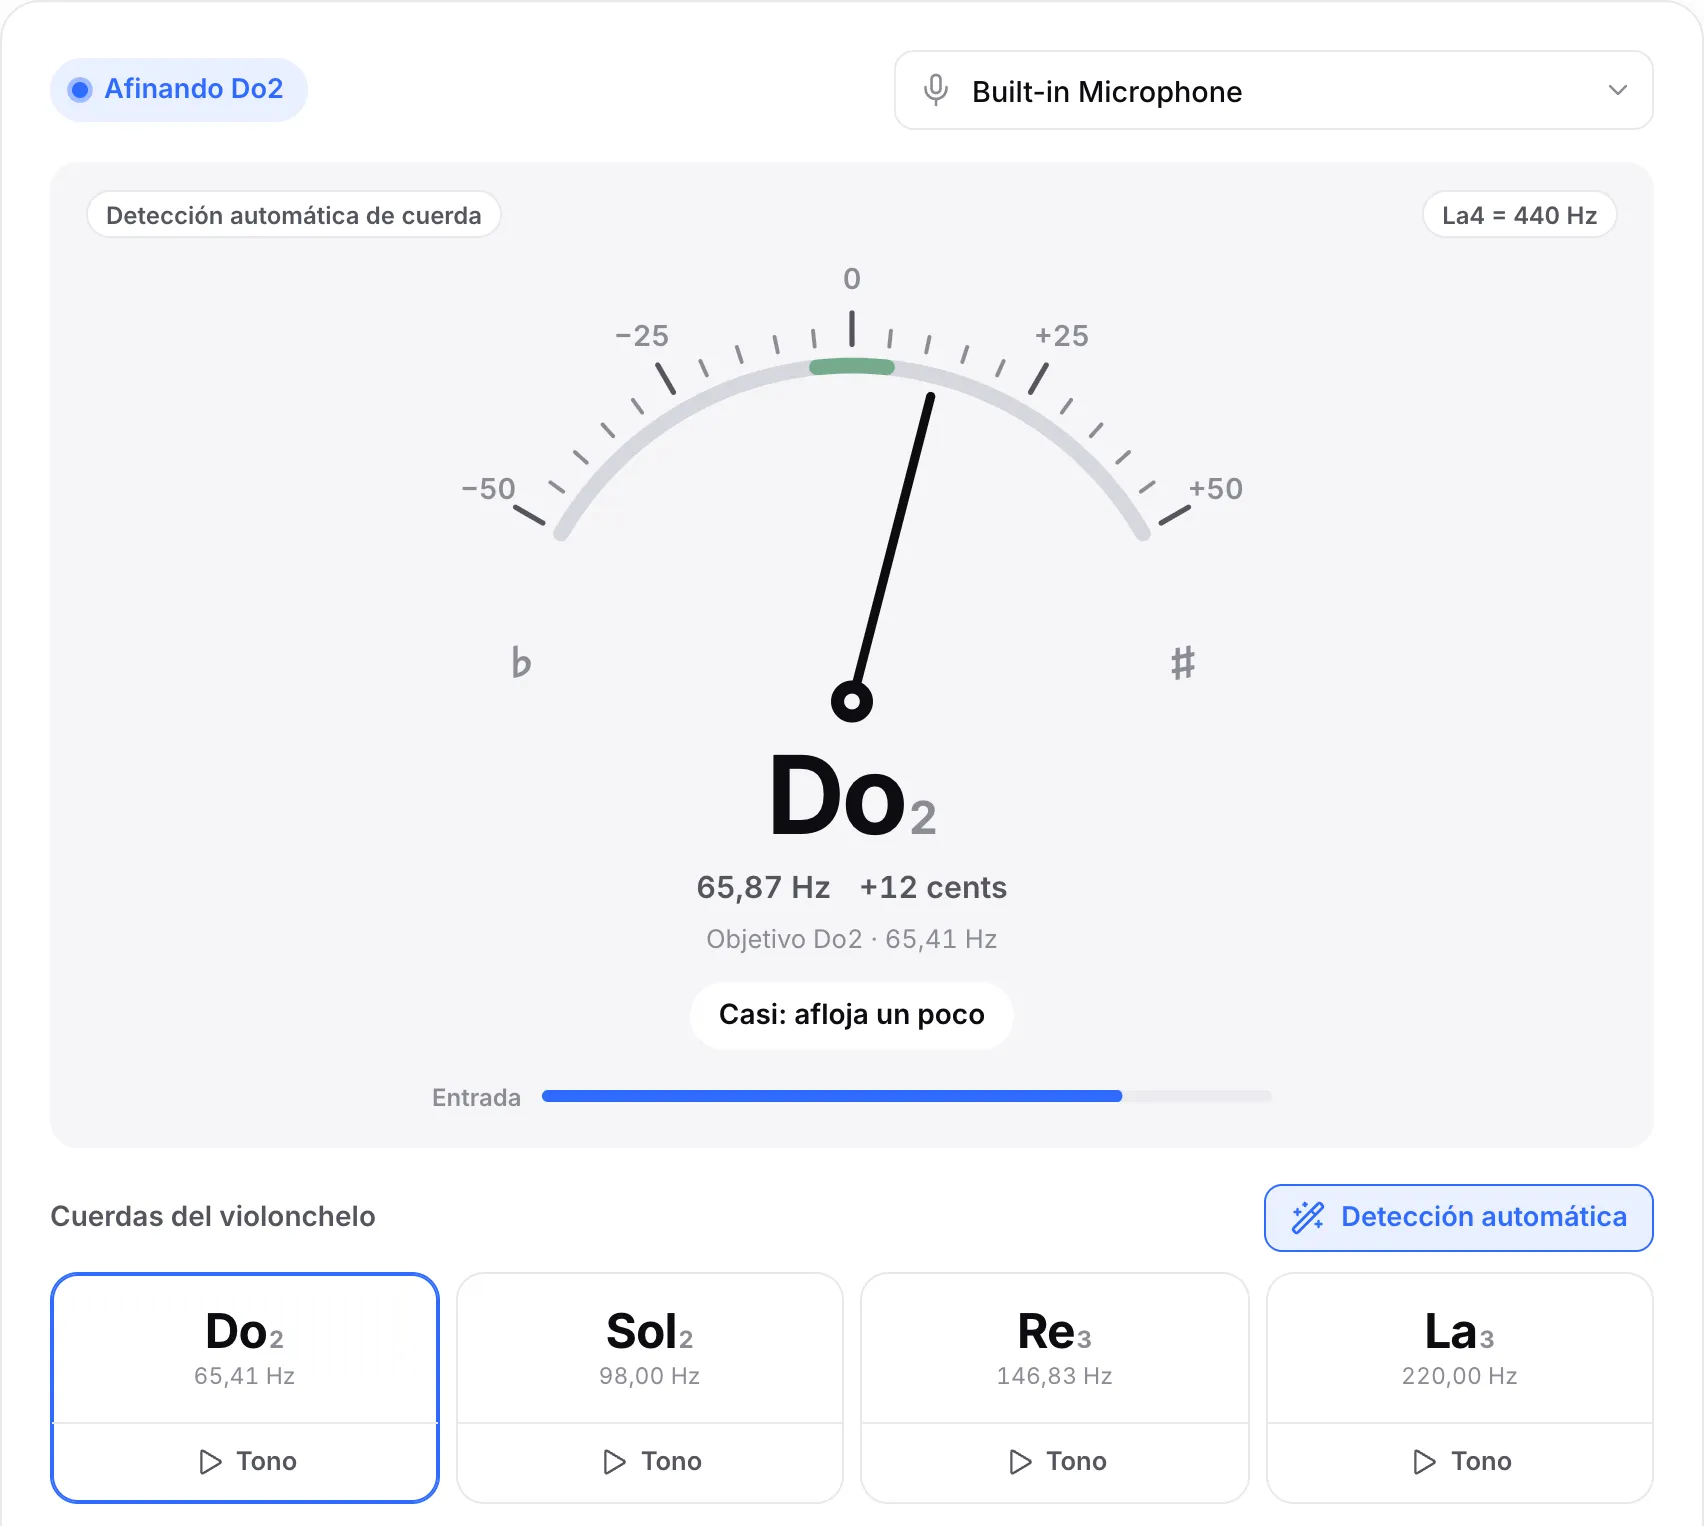
Task: Play the Tono for Do2
Action: [245, 1461]
